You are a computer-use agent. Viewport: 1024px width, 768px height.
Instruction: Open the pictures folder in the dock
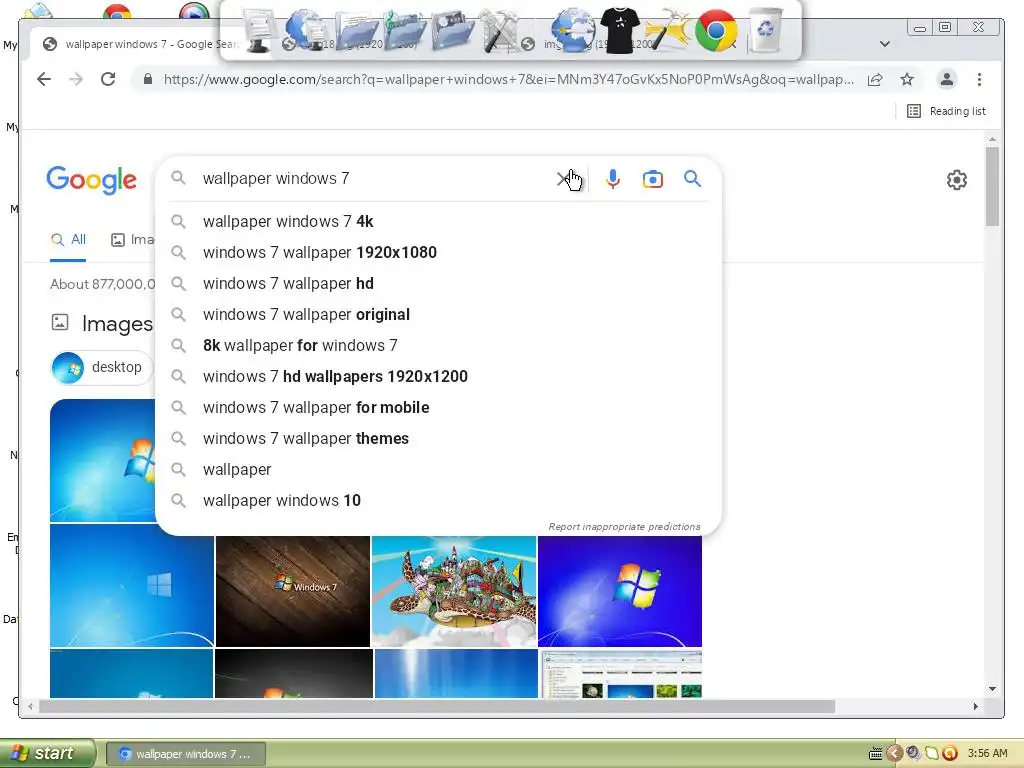click(453, 30)
